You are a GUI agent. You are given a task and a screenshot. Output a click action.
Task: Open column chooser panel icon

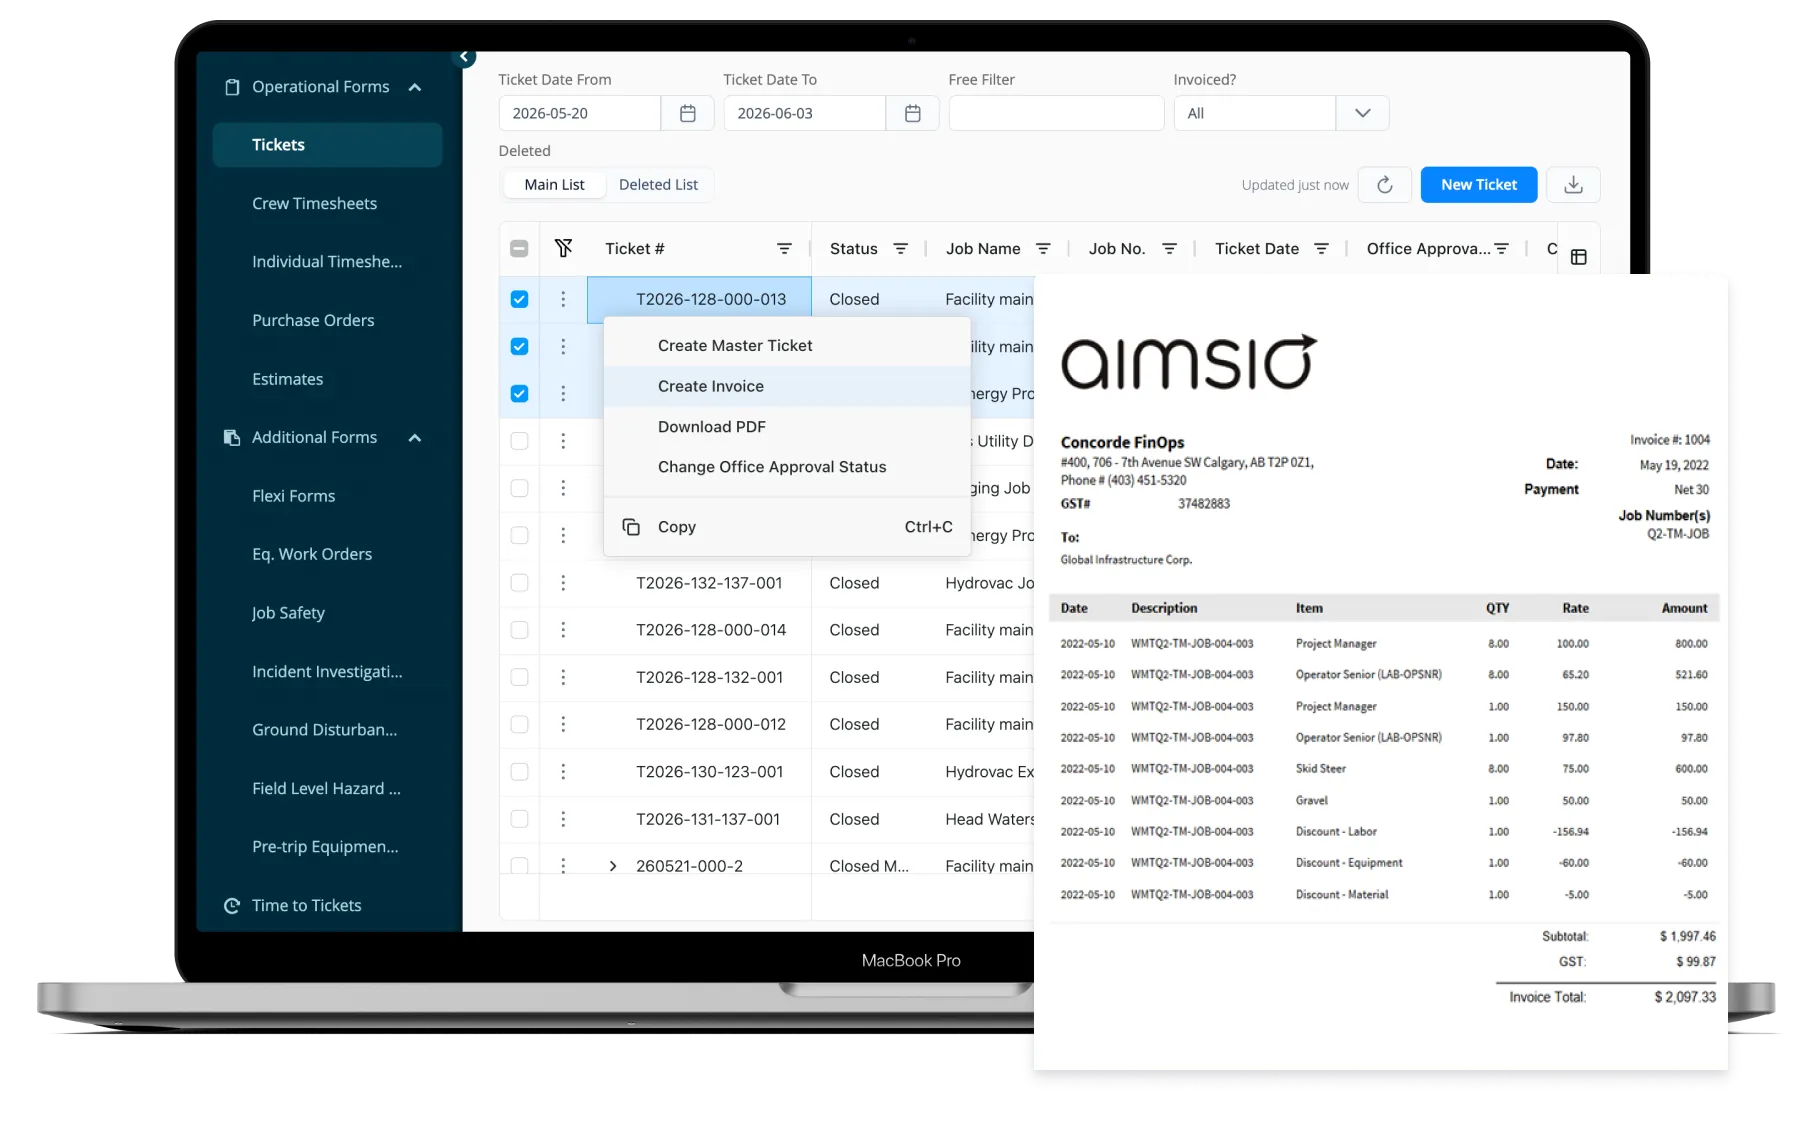(x=1579, y=257)
